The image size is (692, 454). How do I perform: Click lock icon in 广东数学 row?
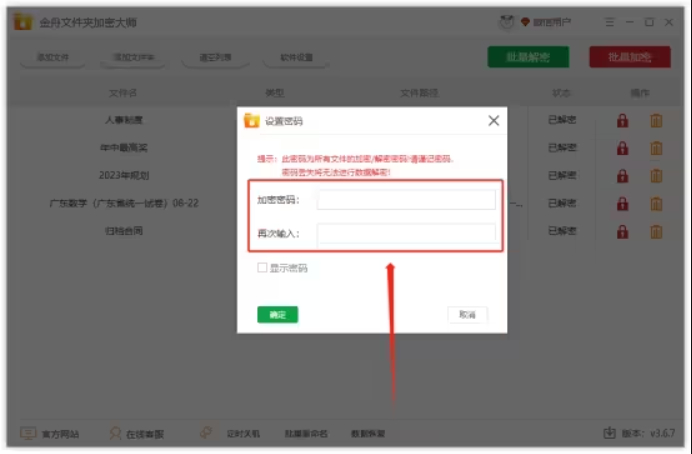coord(622,204)
